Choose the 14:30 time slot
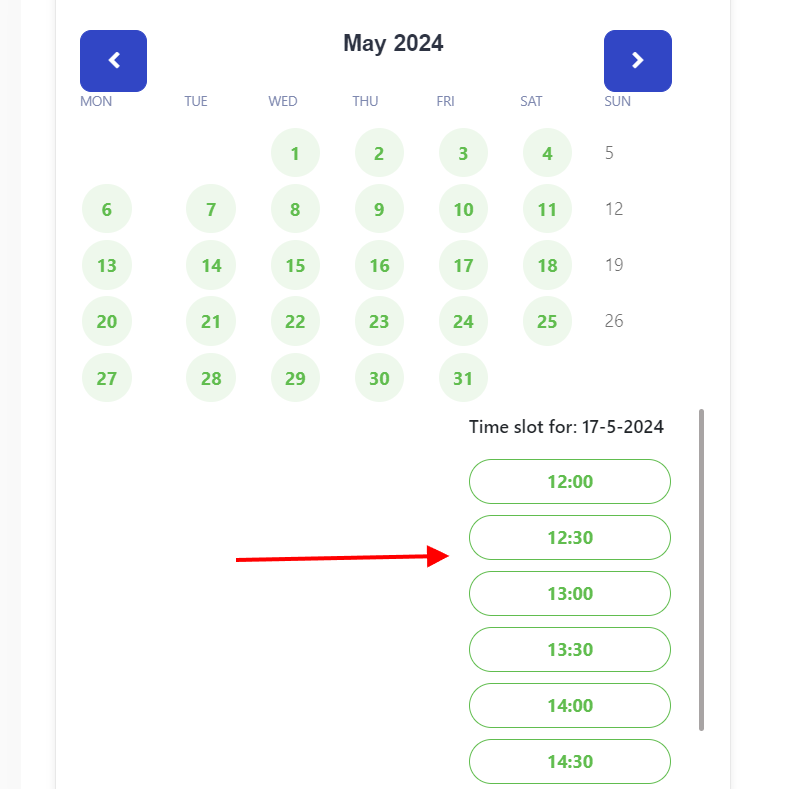 (569, 762)
